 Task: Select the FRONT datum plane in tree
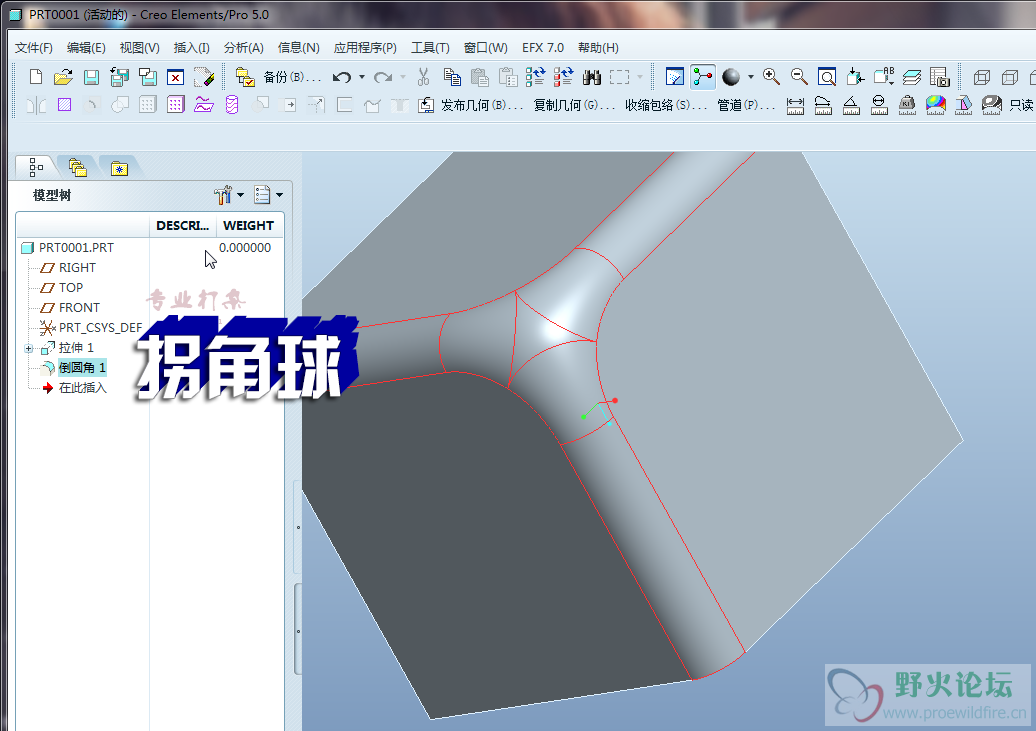[x=79, y=307]
